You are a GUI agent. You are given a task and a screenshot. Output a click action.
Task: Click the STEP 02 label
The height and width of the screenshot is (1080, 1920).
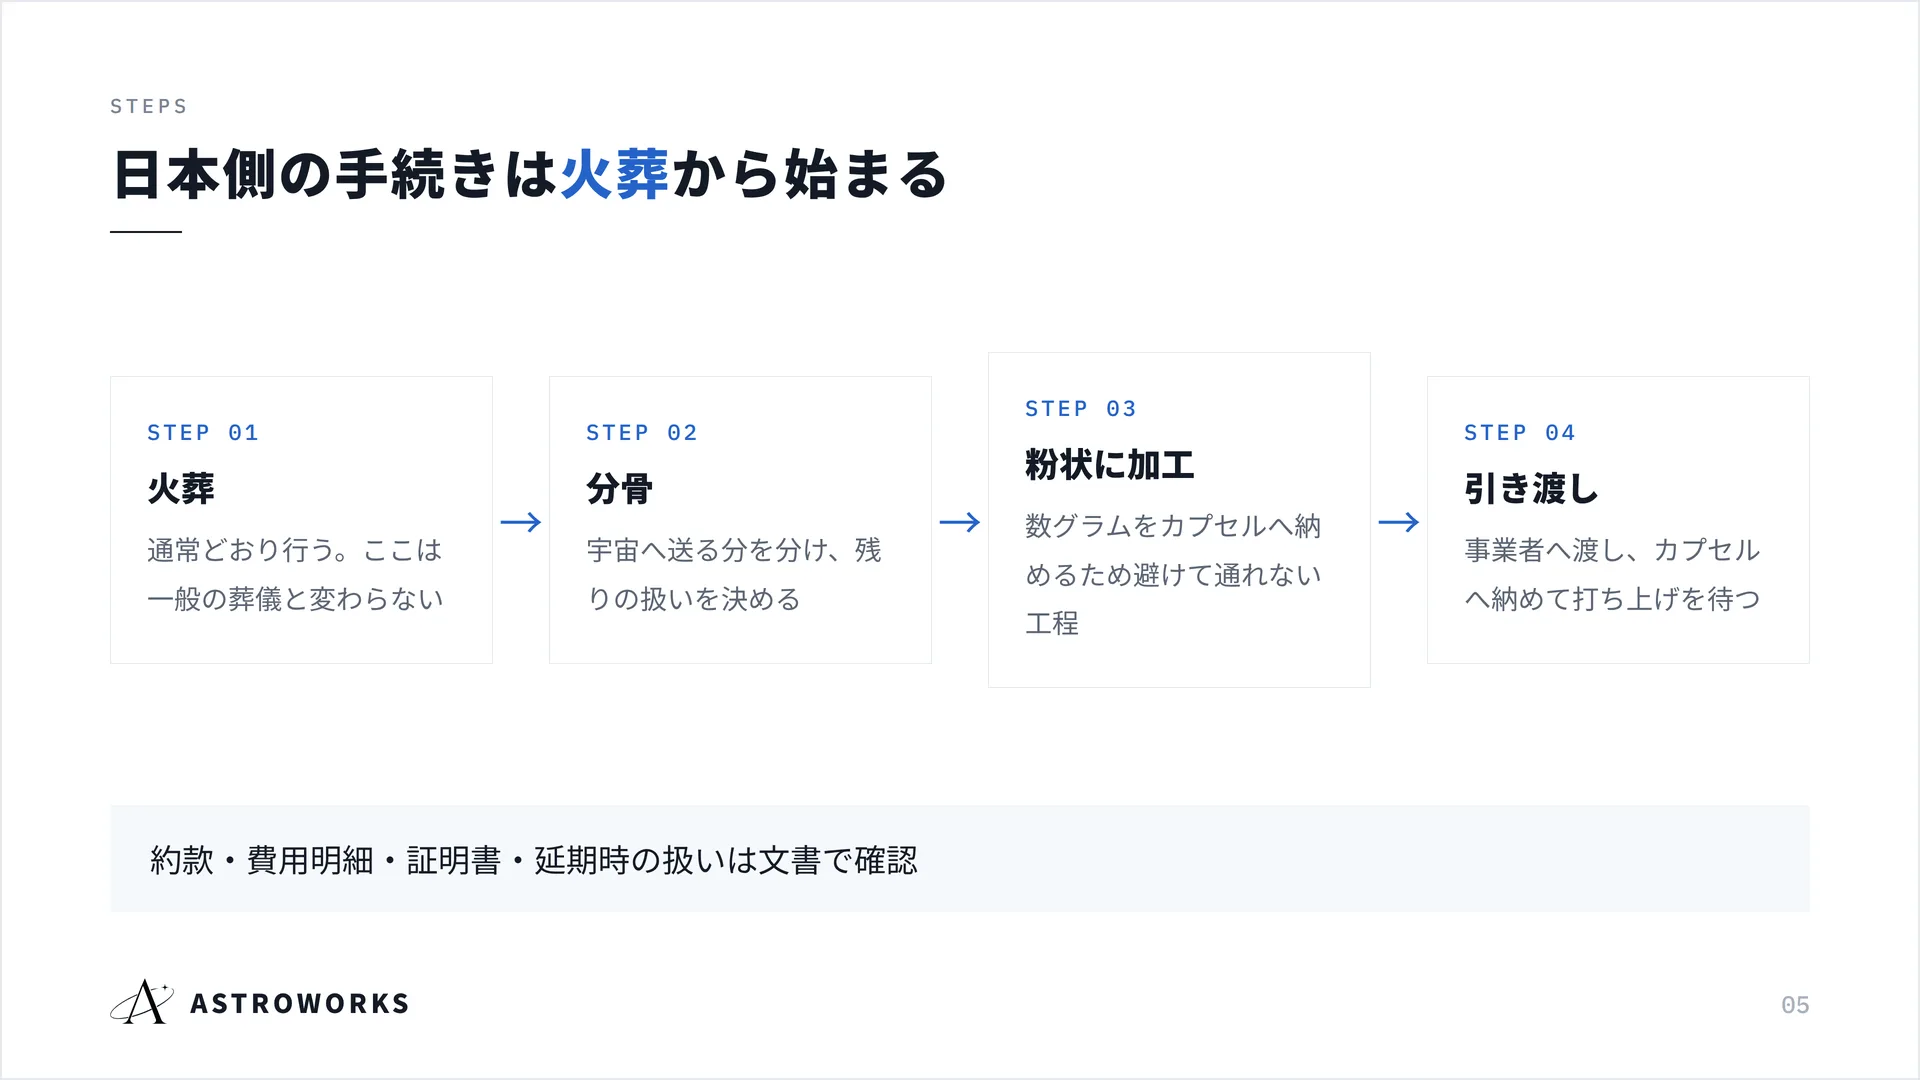pyautogui.click(x=642, y=433)
